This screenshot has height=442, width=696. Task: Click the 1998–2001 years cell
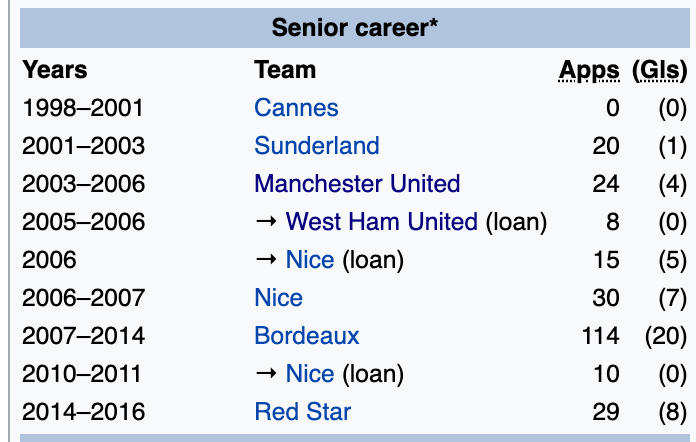(83, 108)
